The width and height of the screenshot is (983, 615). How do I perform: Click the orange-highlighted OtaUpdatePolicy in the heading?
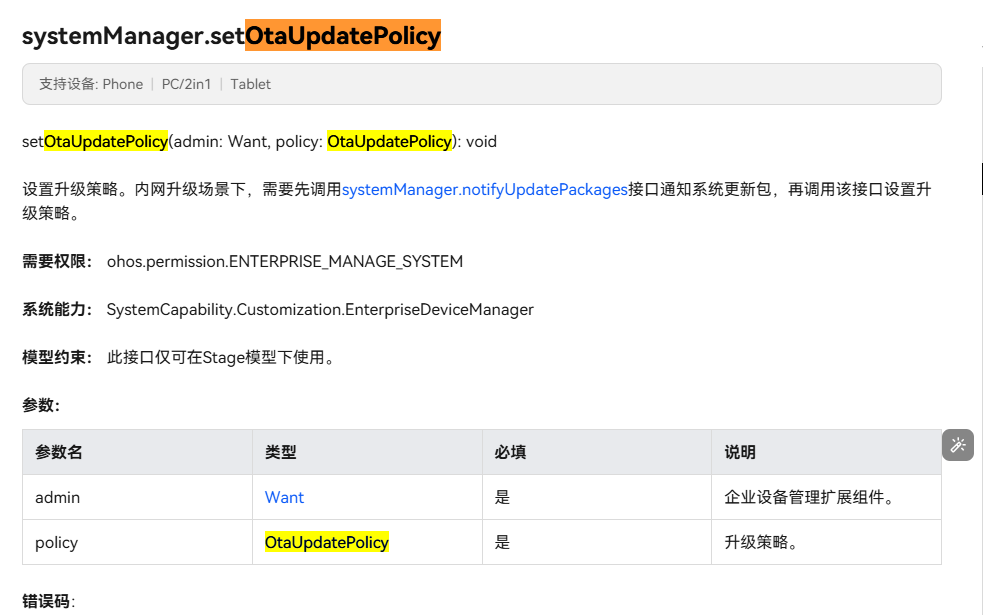pos(343,35)
